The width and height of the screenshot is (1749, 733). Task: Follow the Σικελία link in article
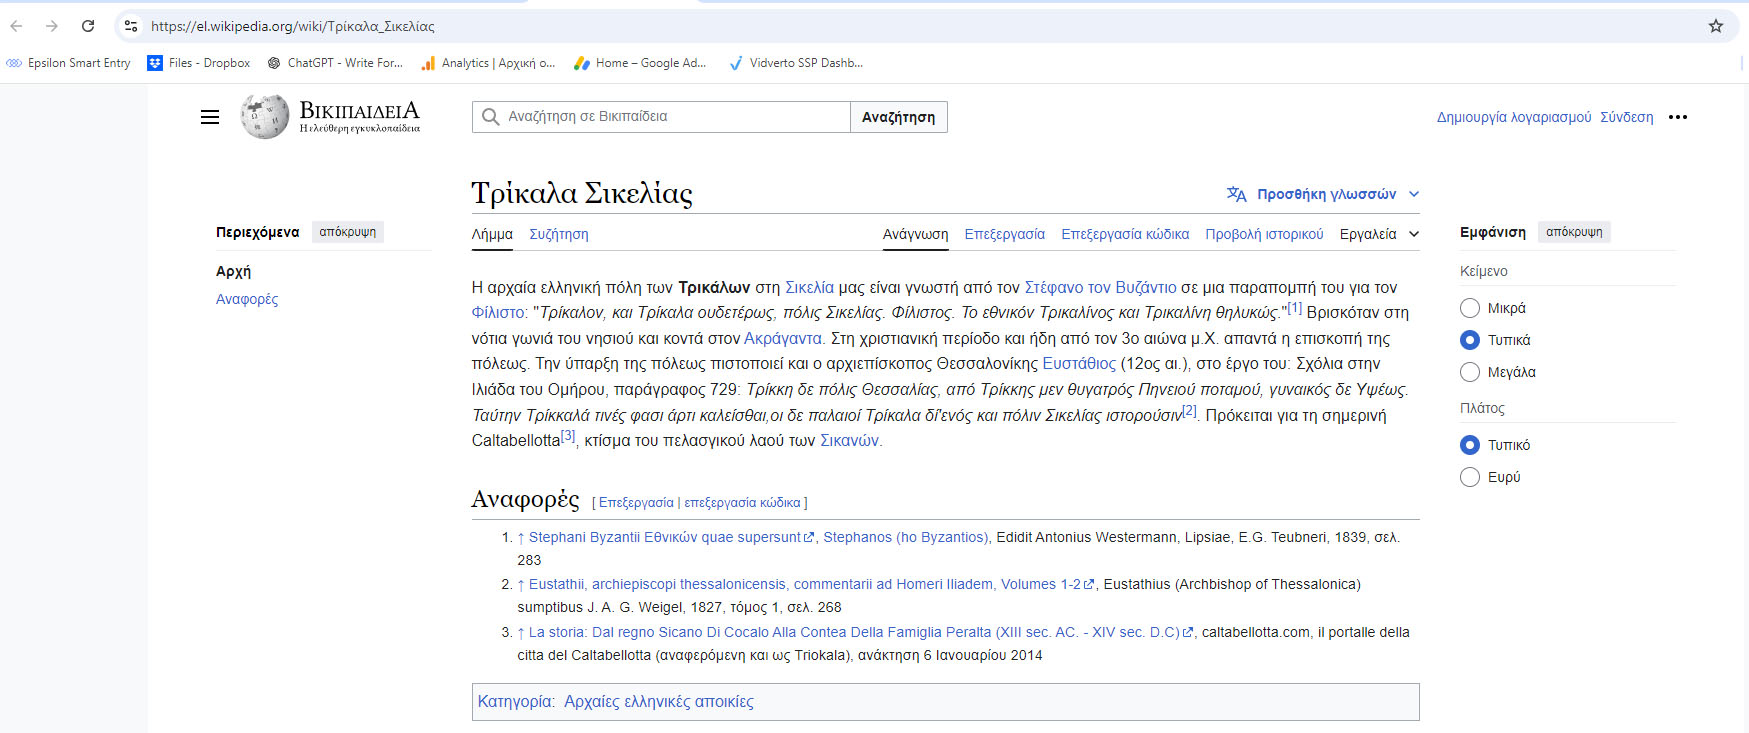tap(809, 287)
